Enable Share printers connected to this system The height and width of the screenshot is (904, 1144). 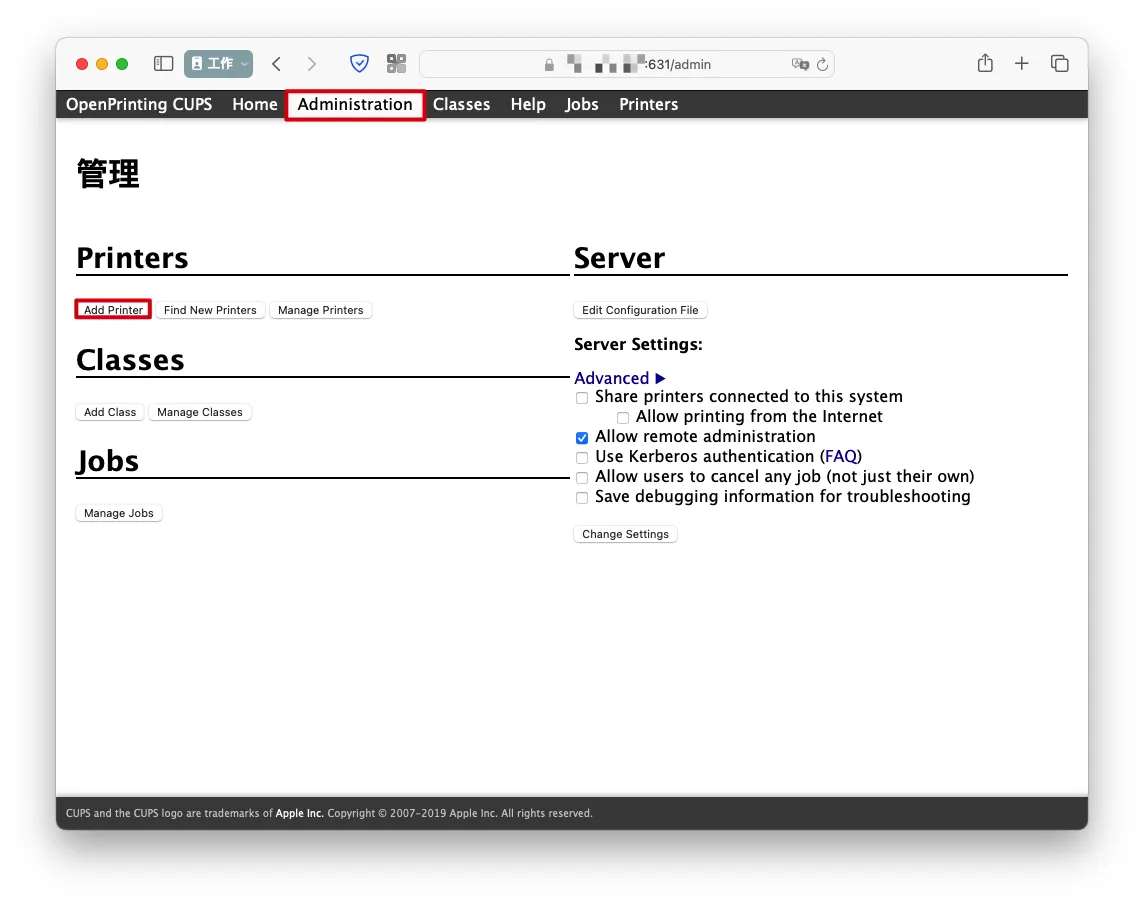click(582, 398)
